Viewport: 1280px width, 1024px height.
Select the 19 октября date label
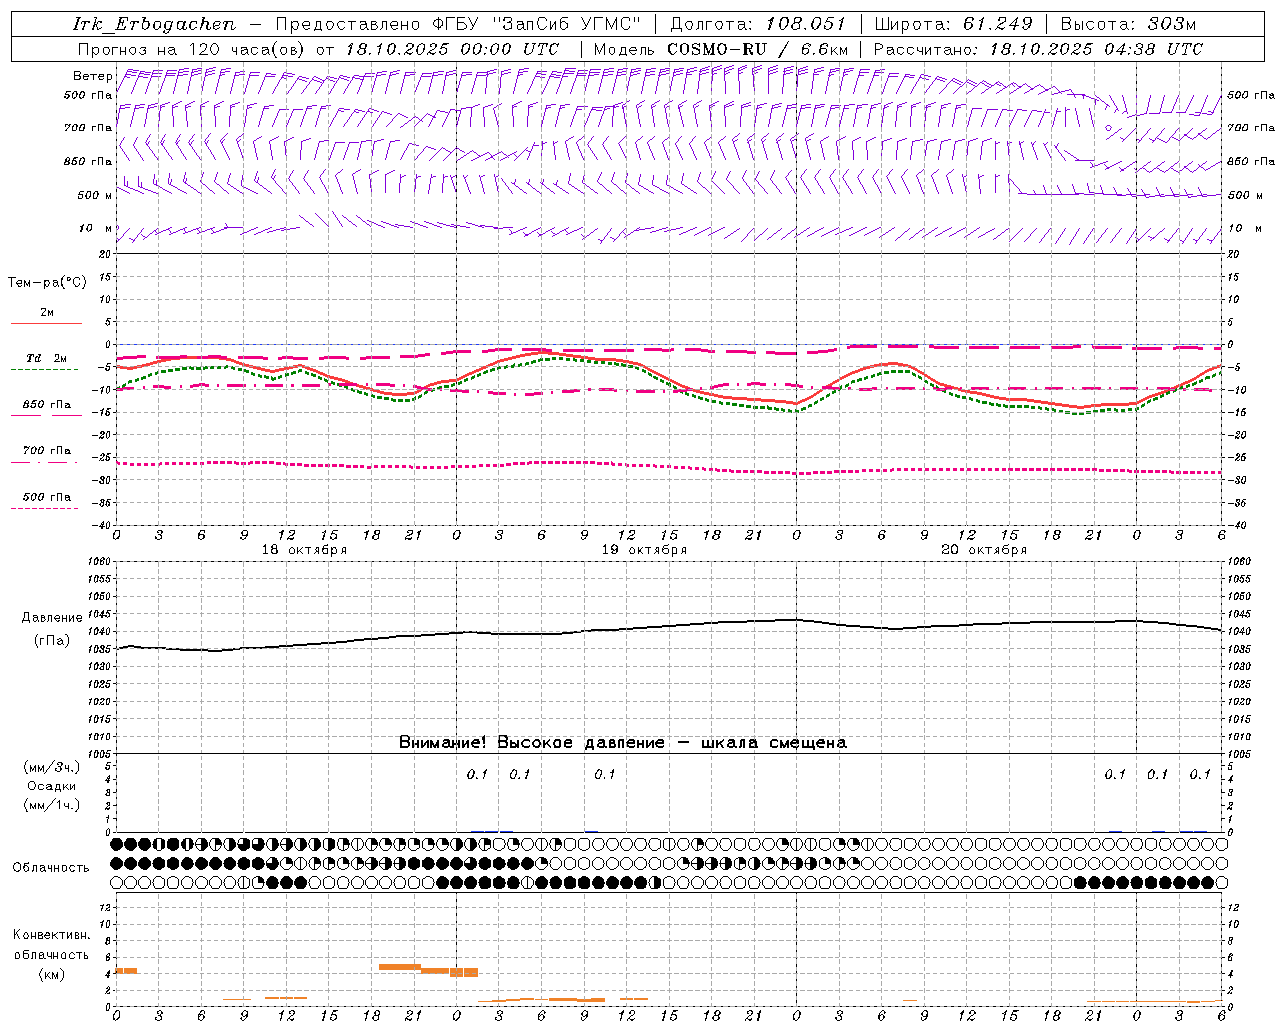[644, 550]
